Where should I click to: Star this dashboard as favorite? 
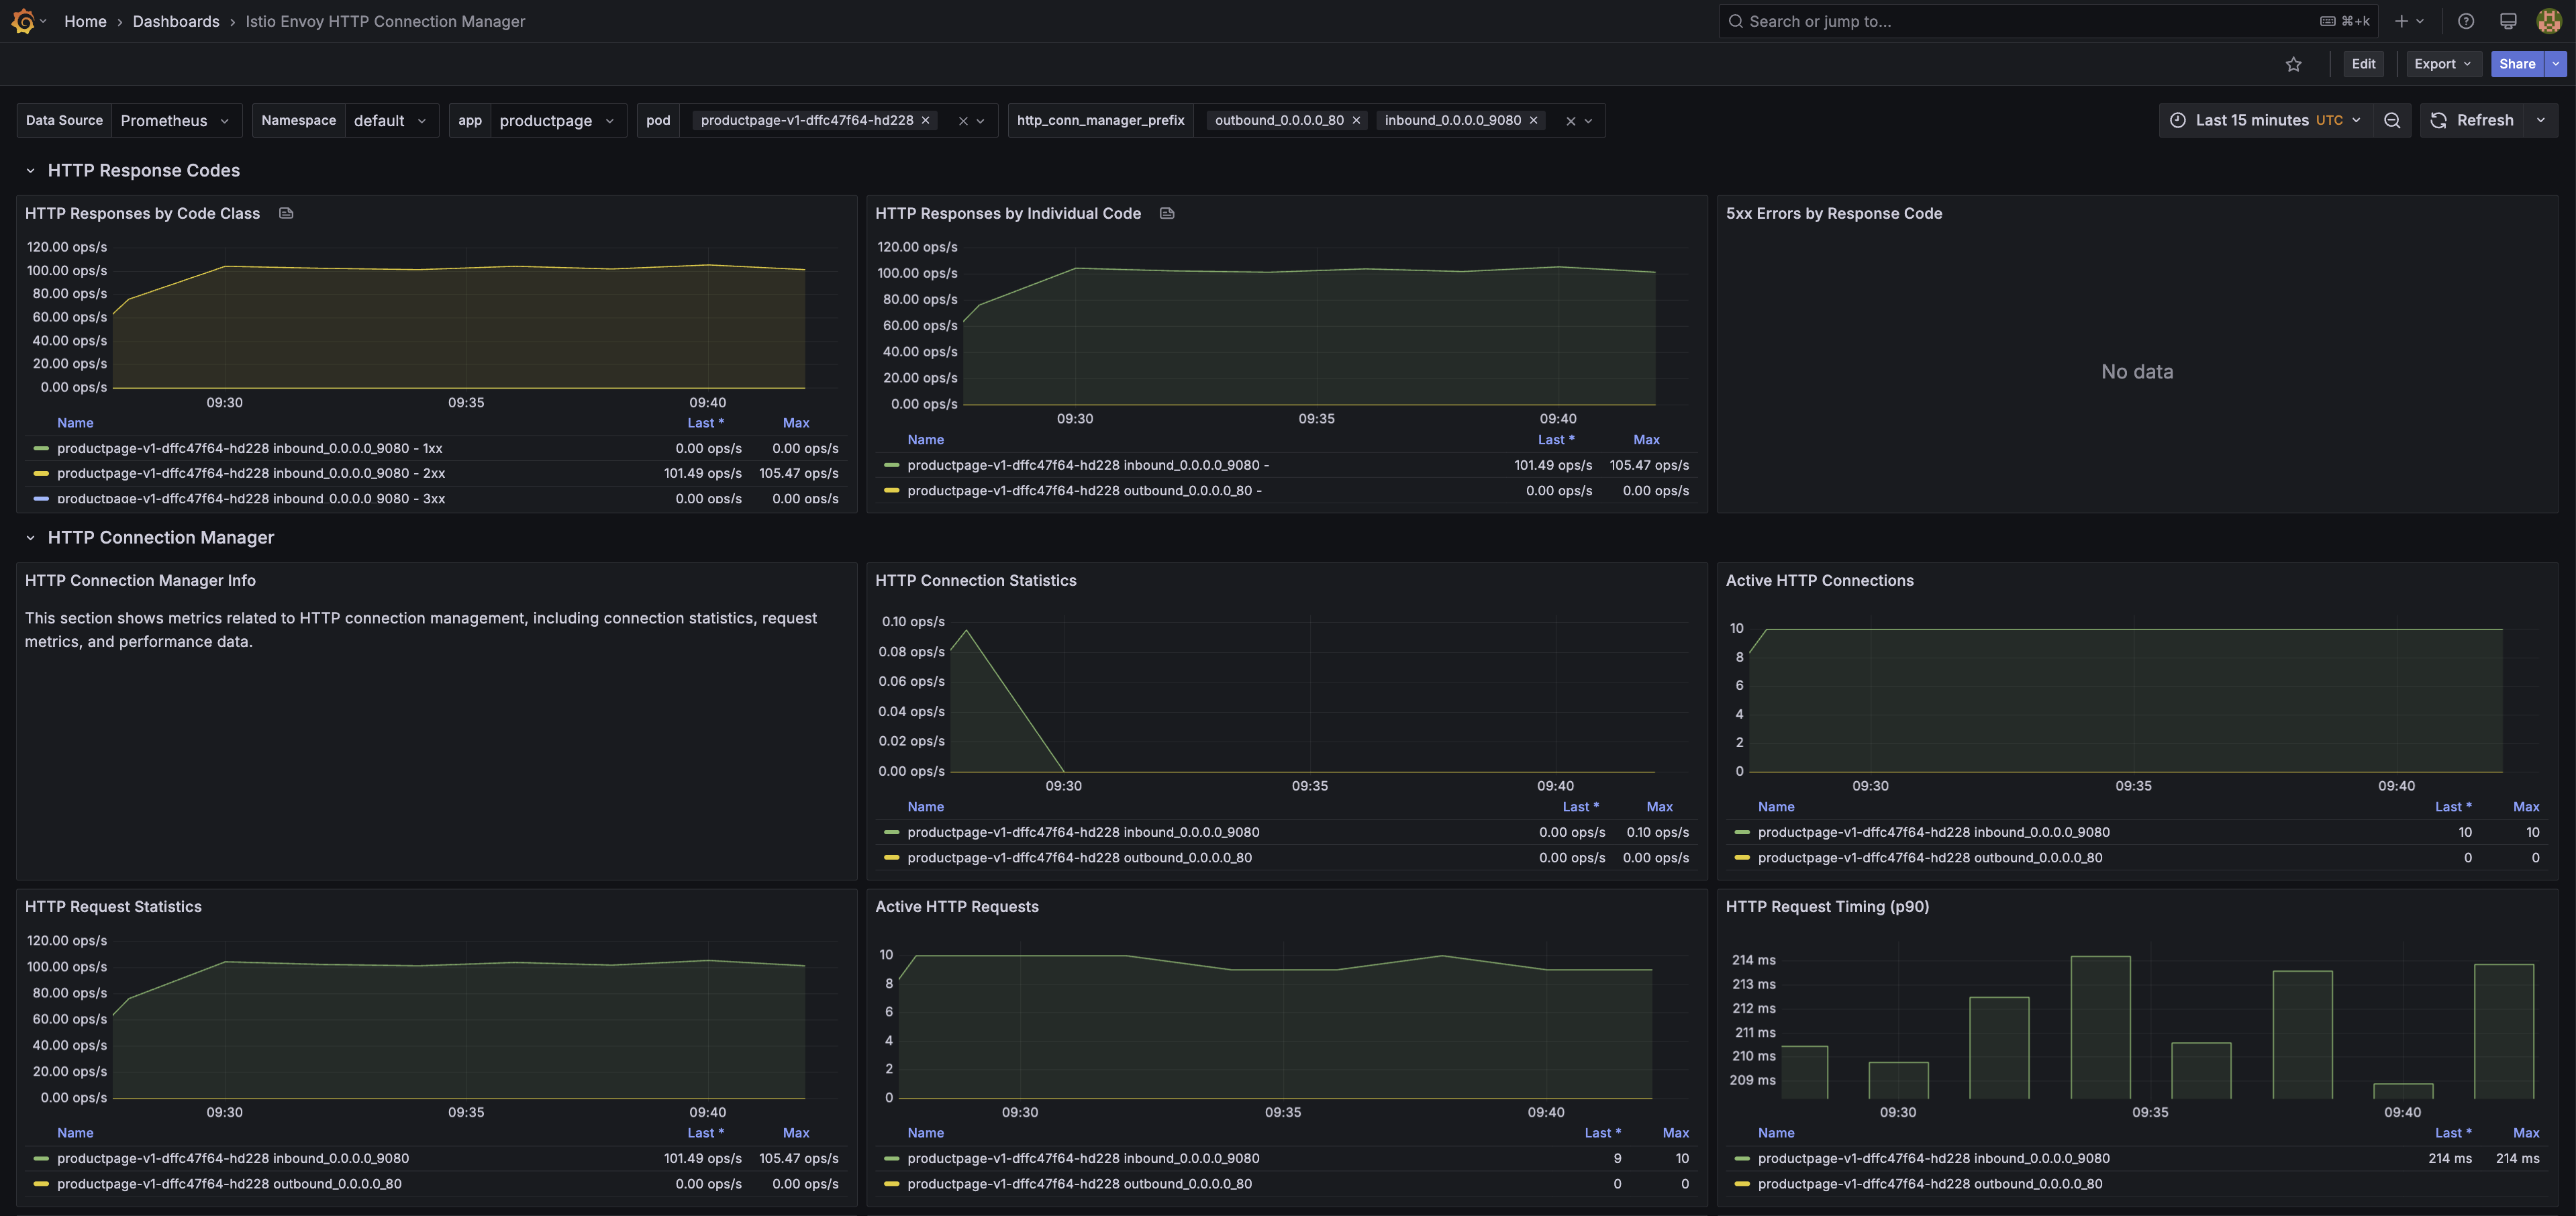tap(2293, 64)
